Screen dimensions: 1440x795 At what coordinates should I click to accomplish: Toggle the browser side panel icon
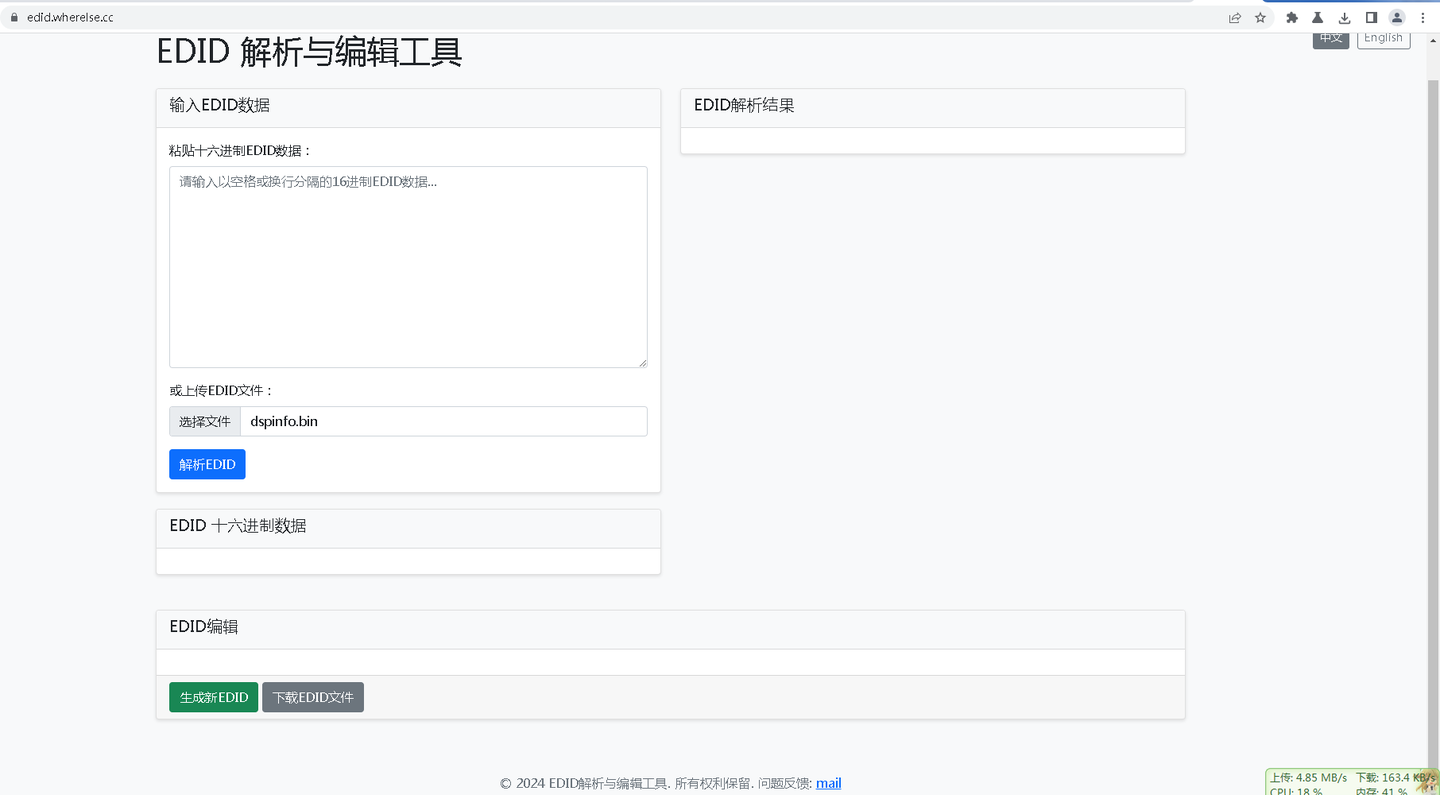point(1371,18)
